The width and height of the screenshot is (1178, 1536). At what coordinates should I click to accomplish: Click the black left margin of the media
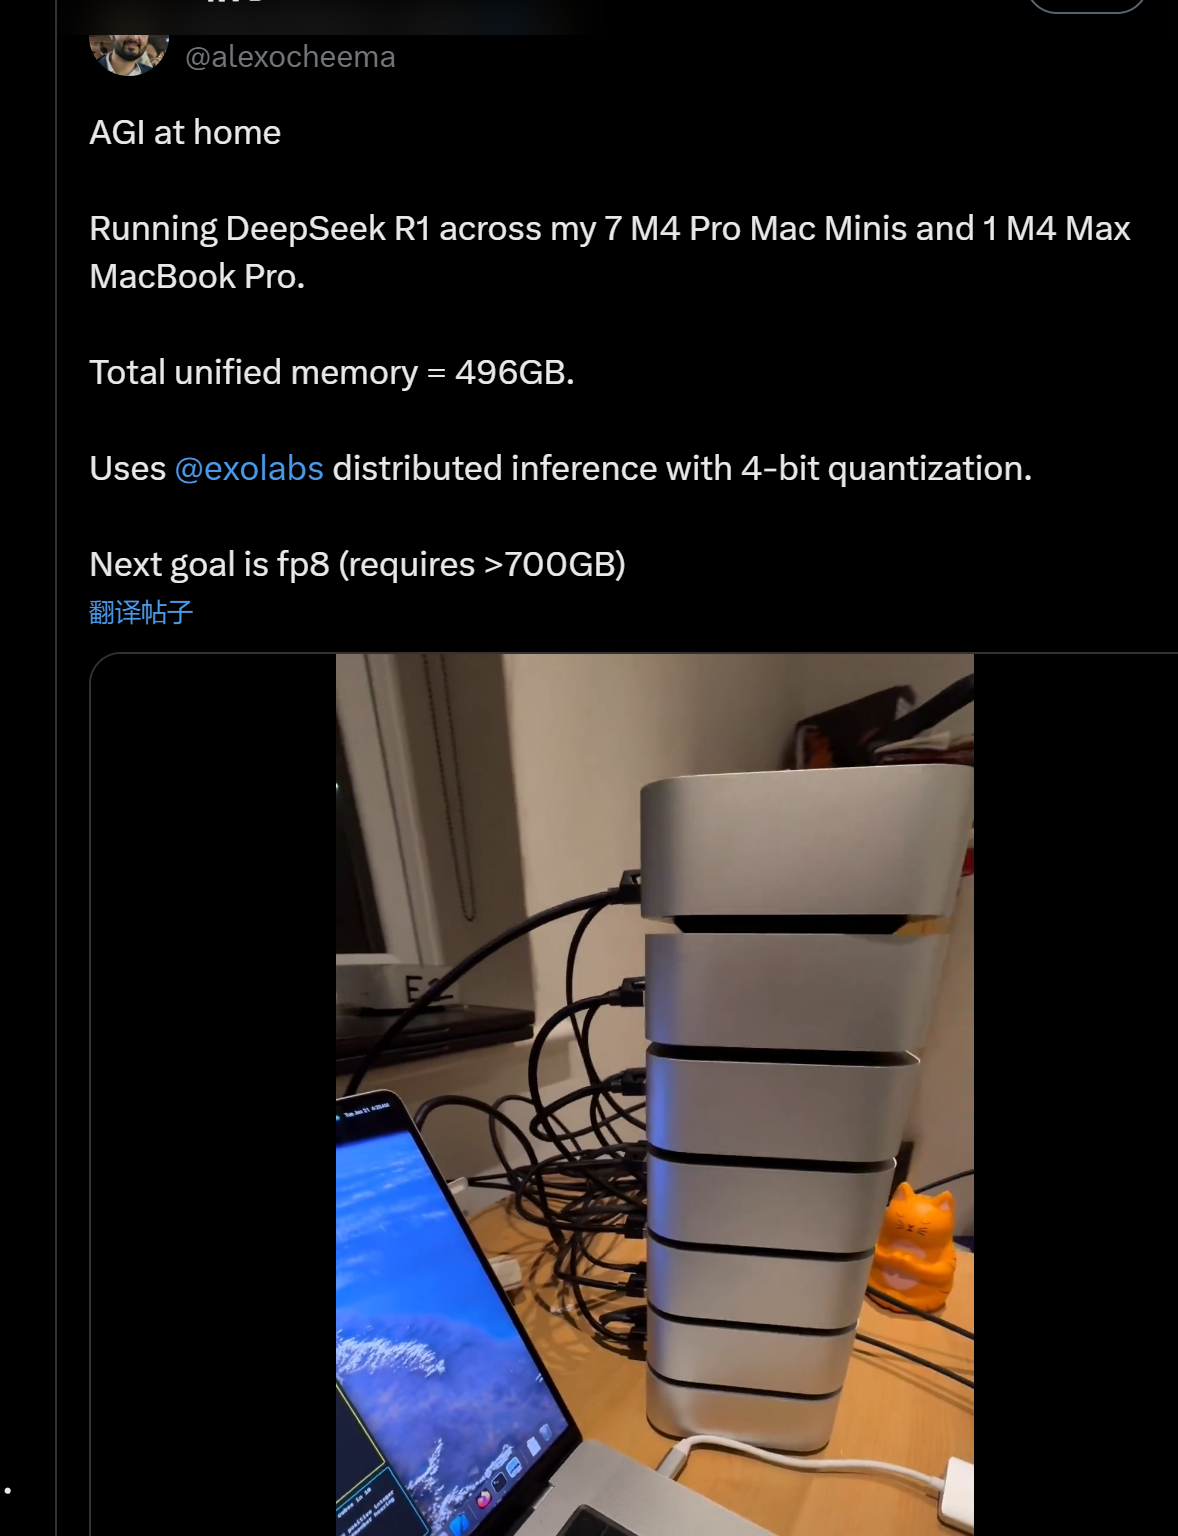213,1094
